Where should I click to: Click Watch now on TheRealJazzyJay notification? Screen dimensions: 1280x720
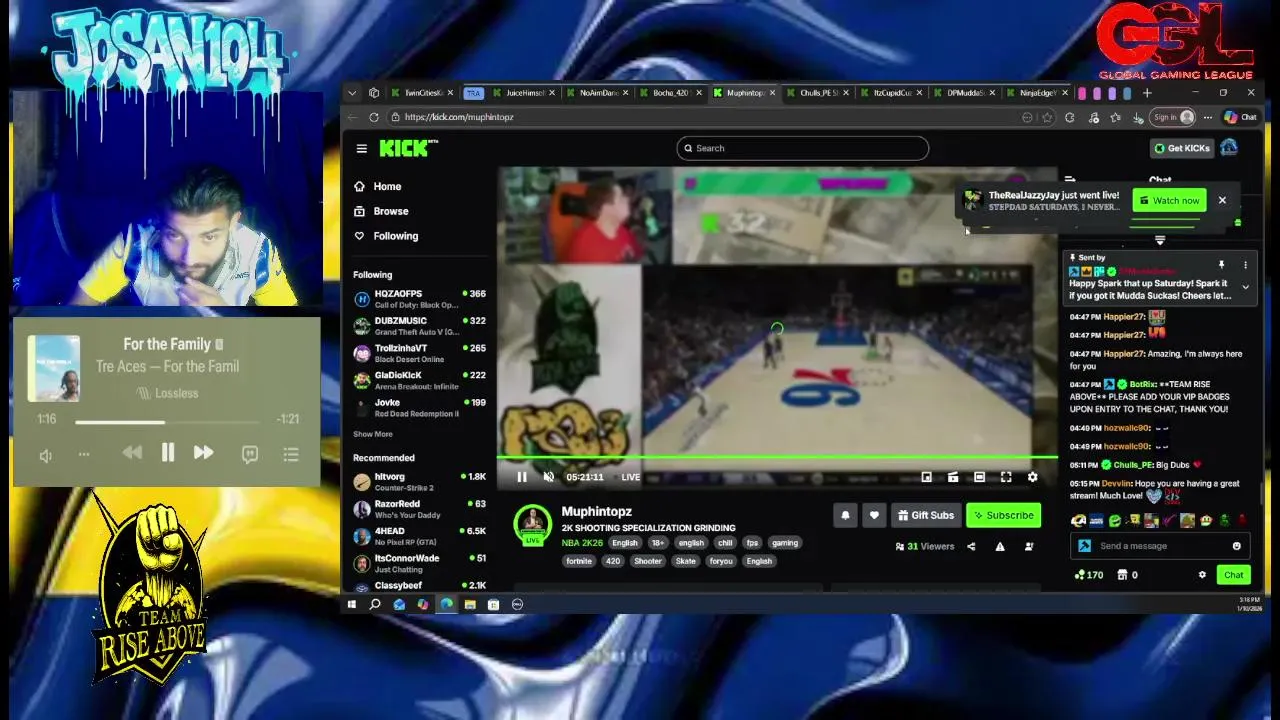pyautogui.click(x=1170, y=200)
